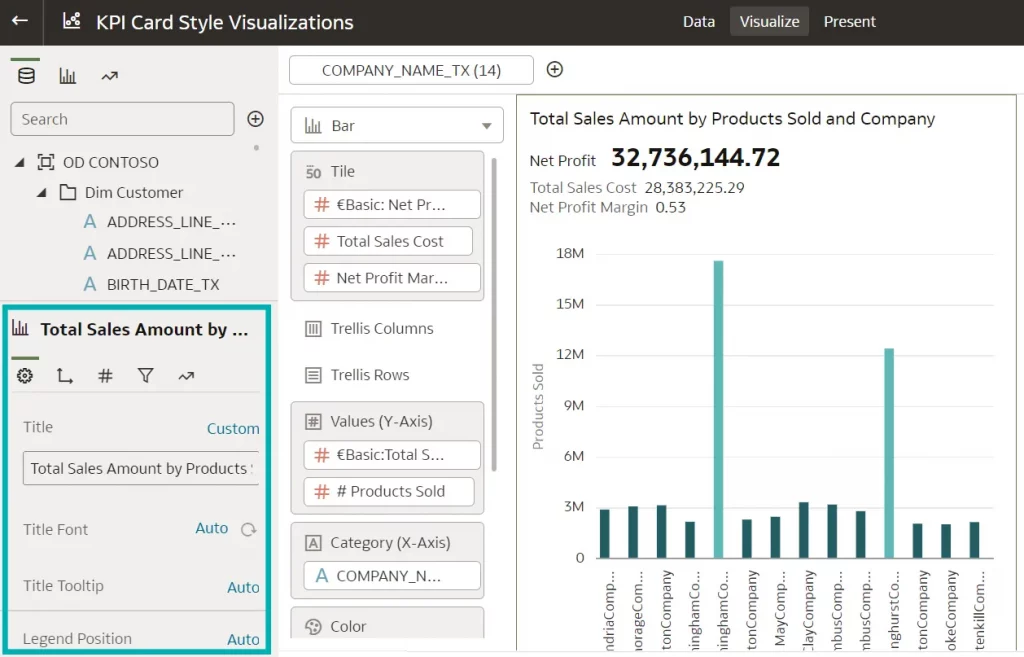
Task: Switch to the Present tab
Action: tap(849, 21)
